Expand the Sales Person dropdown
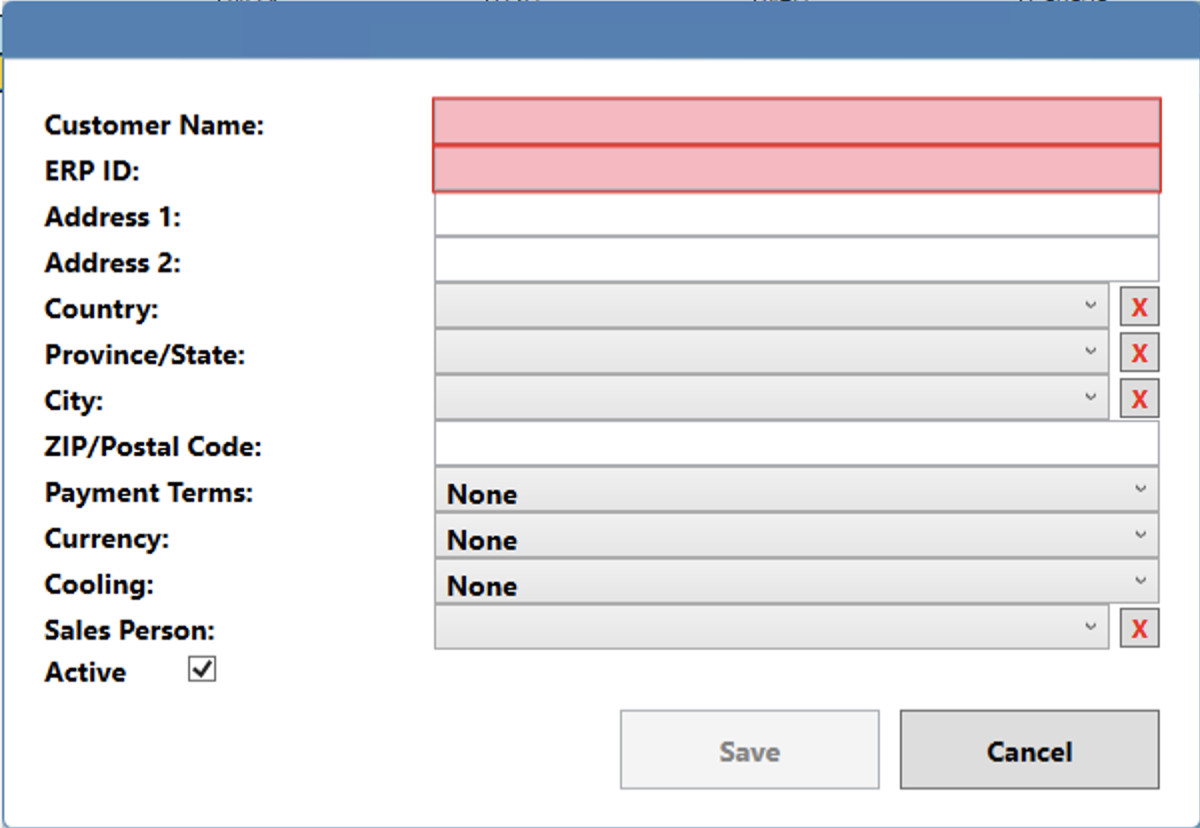This screenshot has width=1200, height=828. (x=771, y=628)
